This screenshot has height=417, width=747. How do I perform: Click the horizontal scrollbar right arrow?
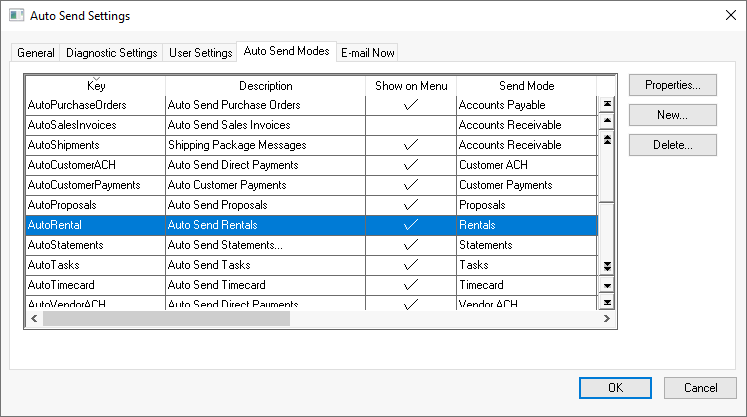(x=605, y=319)
